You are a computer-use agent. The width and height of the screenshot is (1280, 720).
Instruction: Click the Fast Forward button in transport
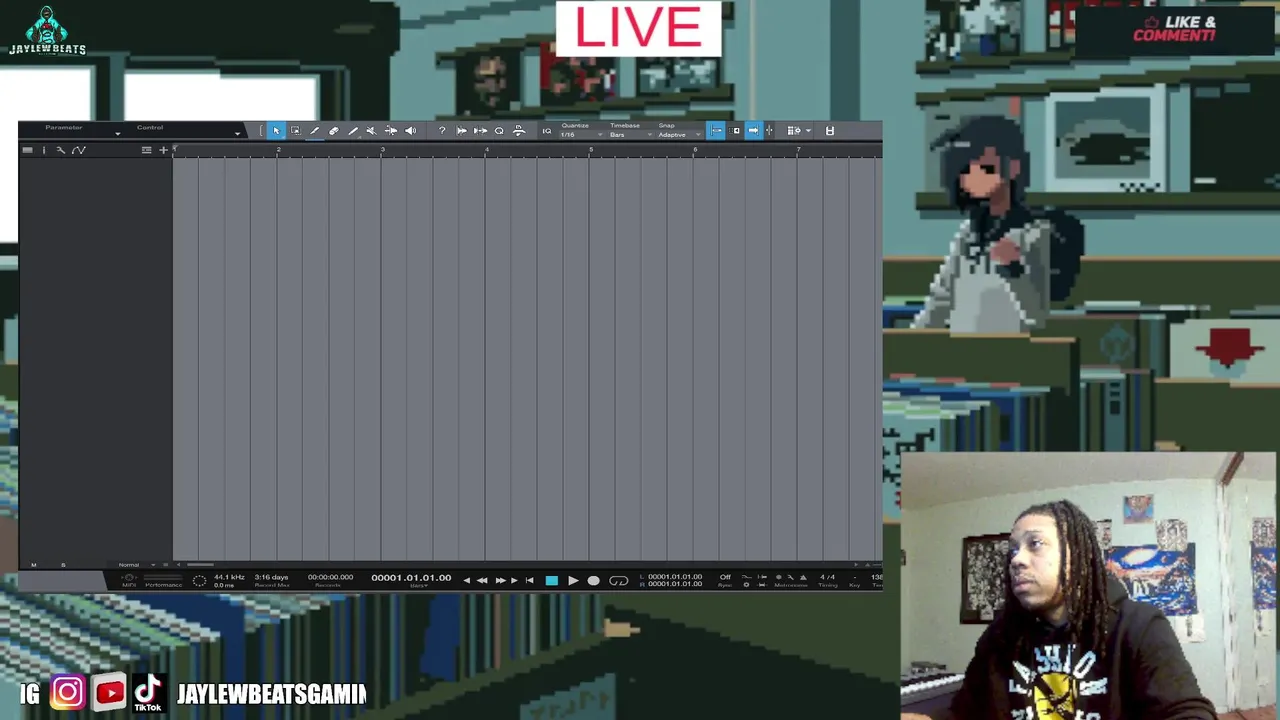point(500,580)
